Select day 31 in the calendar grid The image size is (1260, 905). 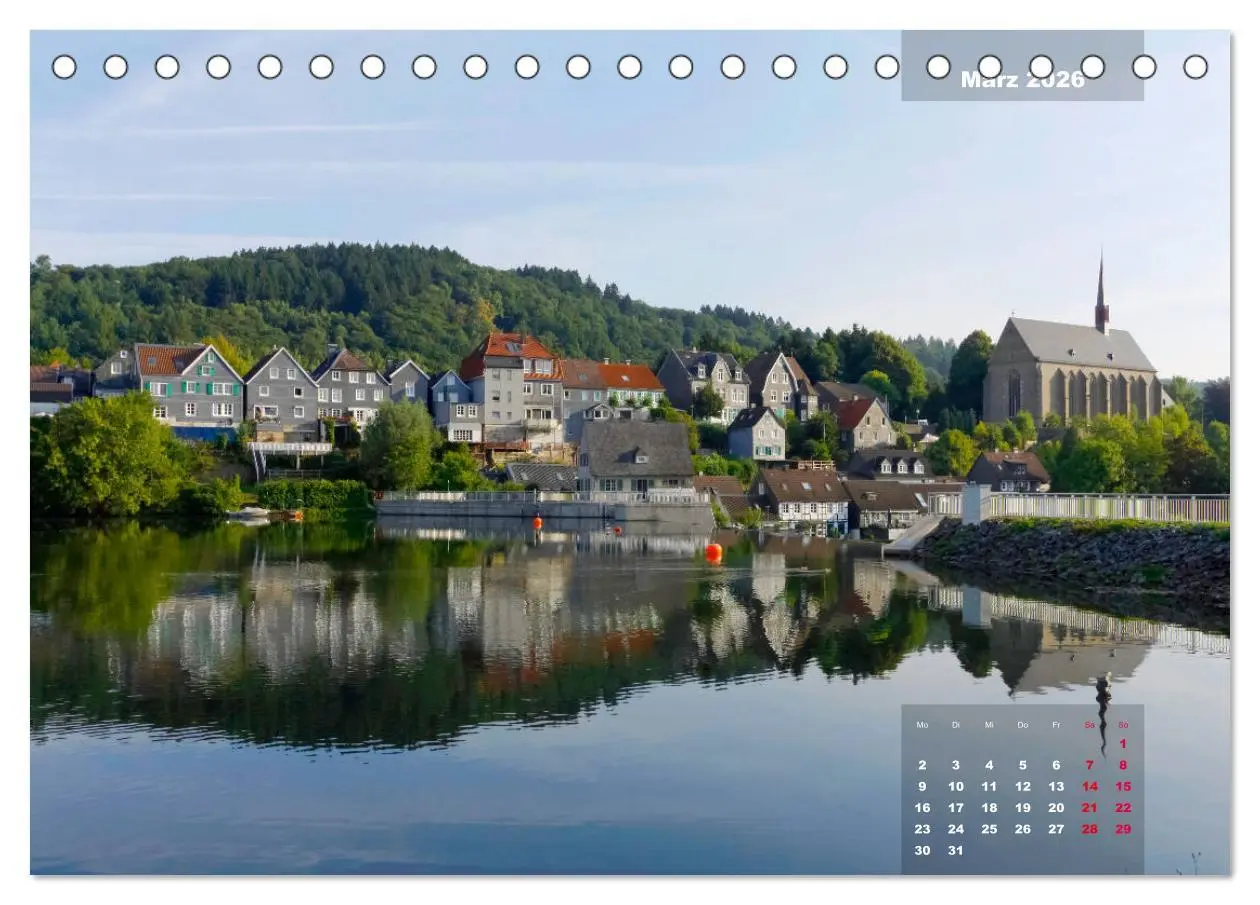tap(956, 851)
